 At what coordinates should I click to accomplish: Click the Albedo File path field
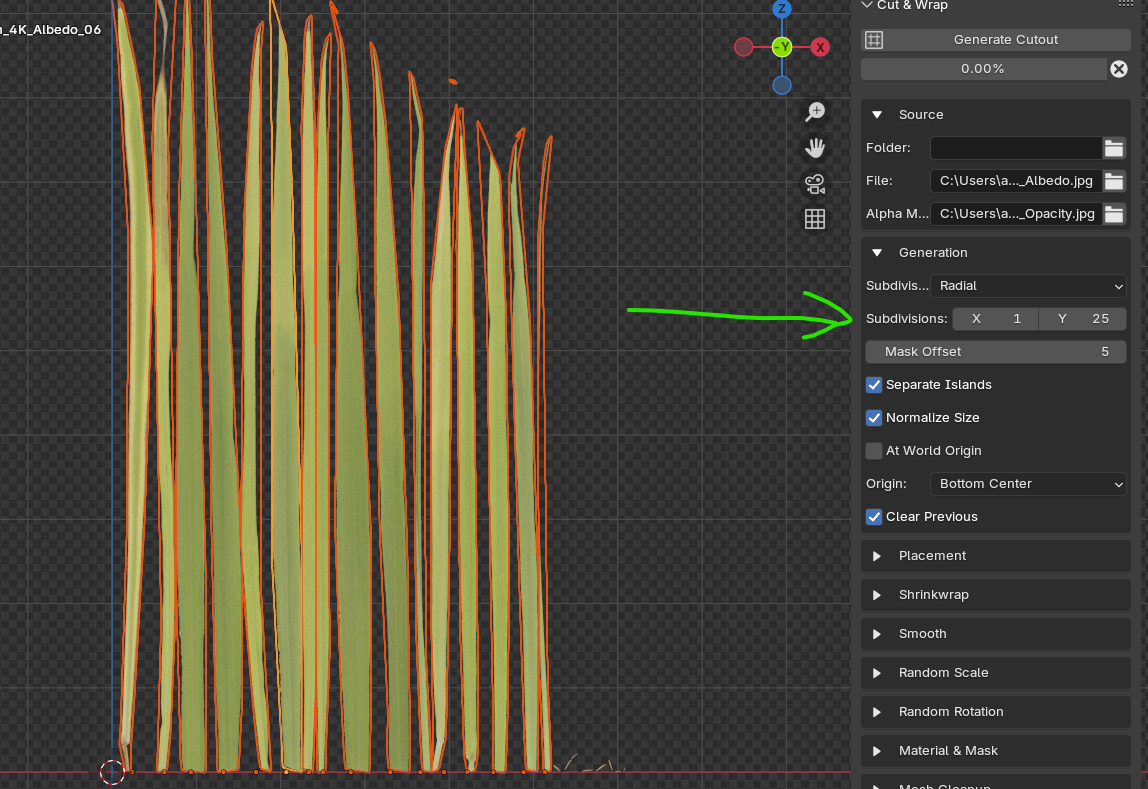1015,181
